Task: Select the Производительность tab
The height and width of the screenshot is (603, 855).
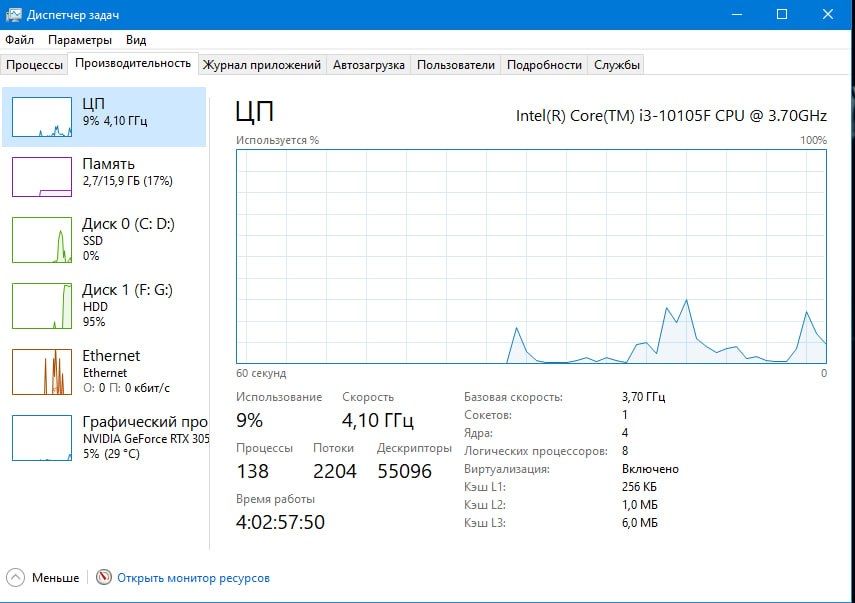Action: [133, 63]
